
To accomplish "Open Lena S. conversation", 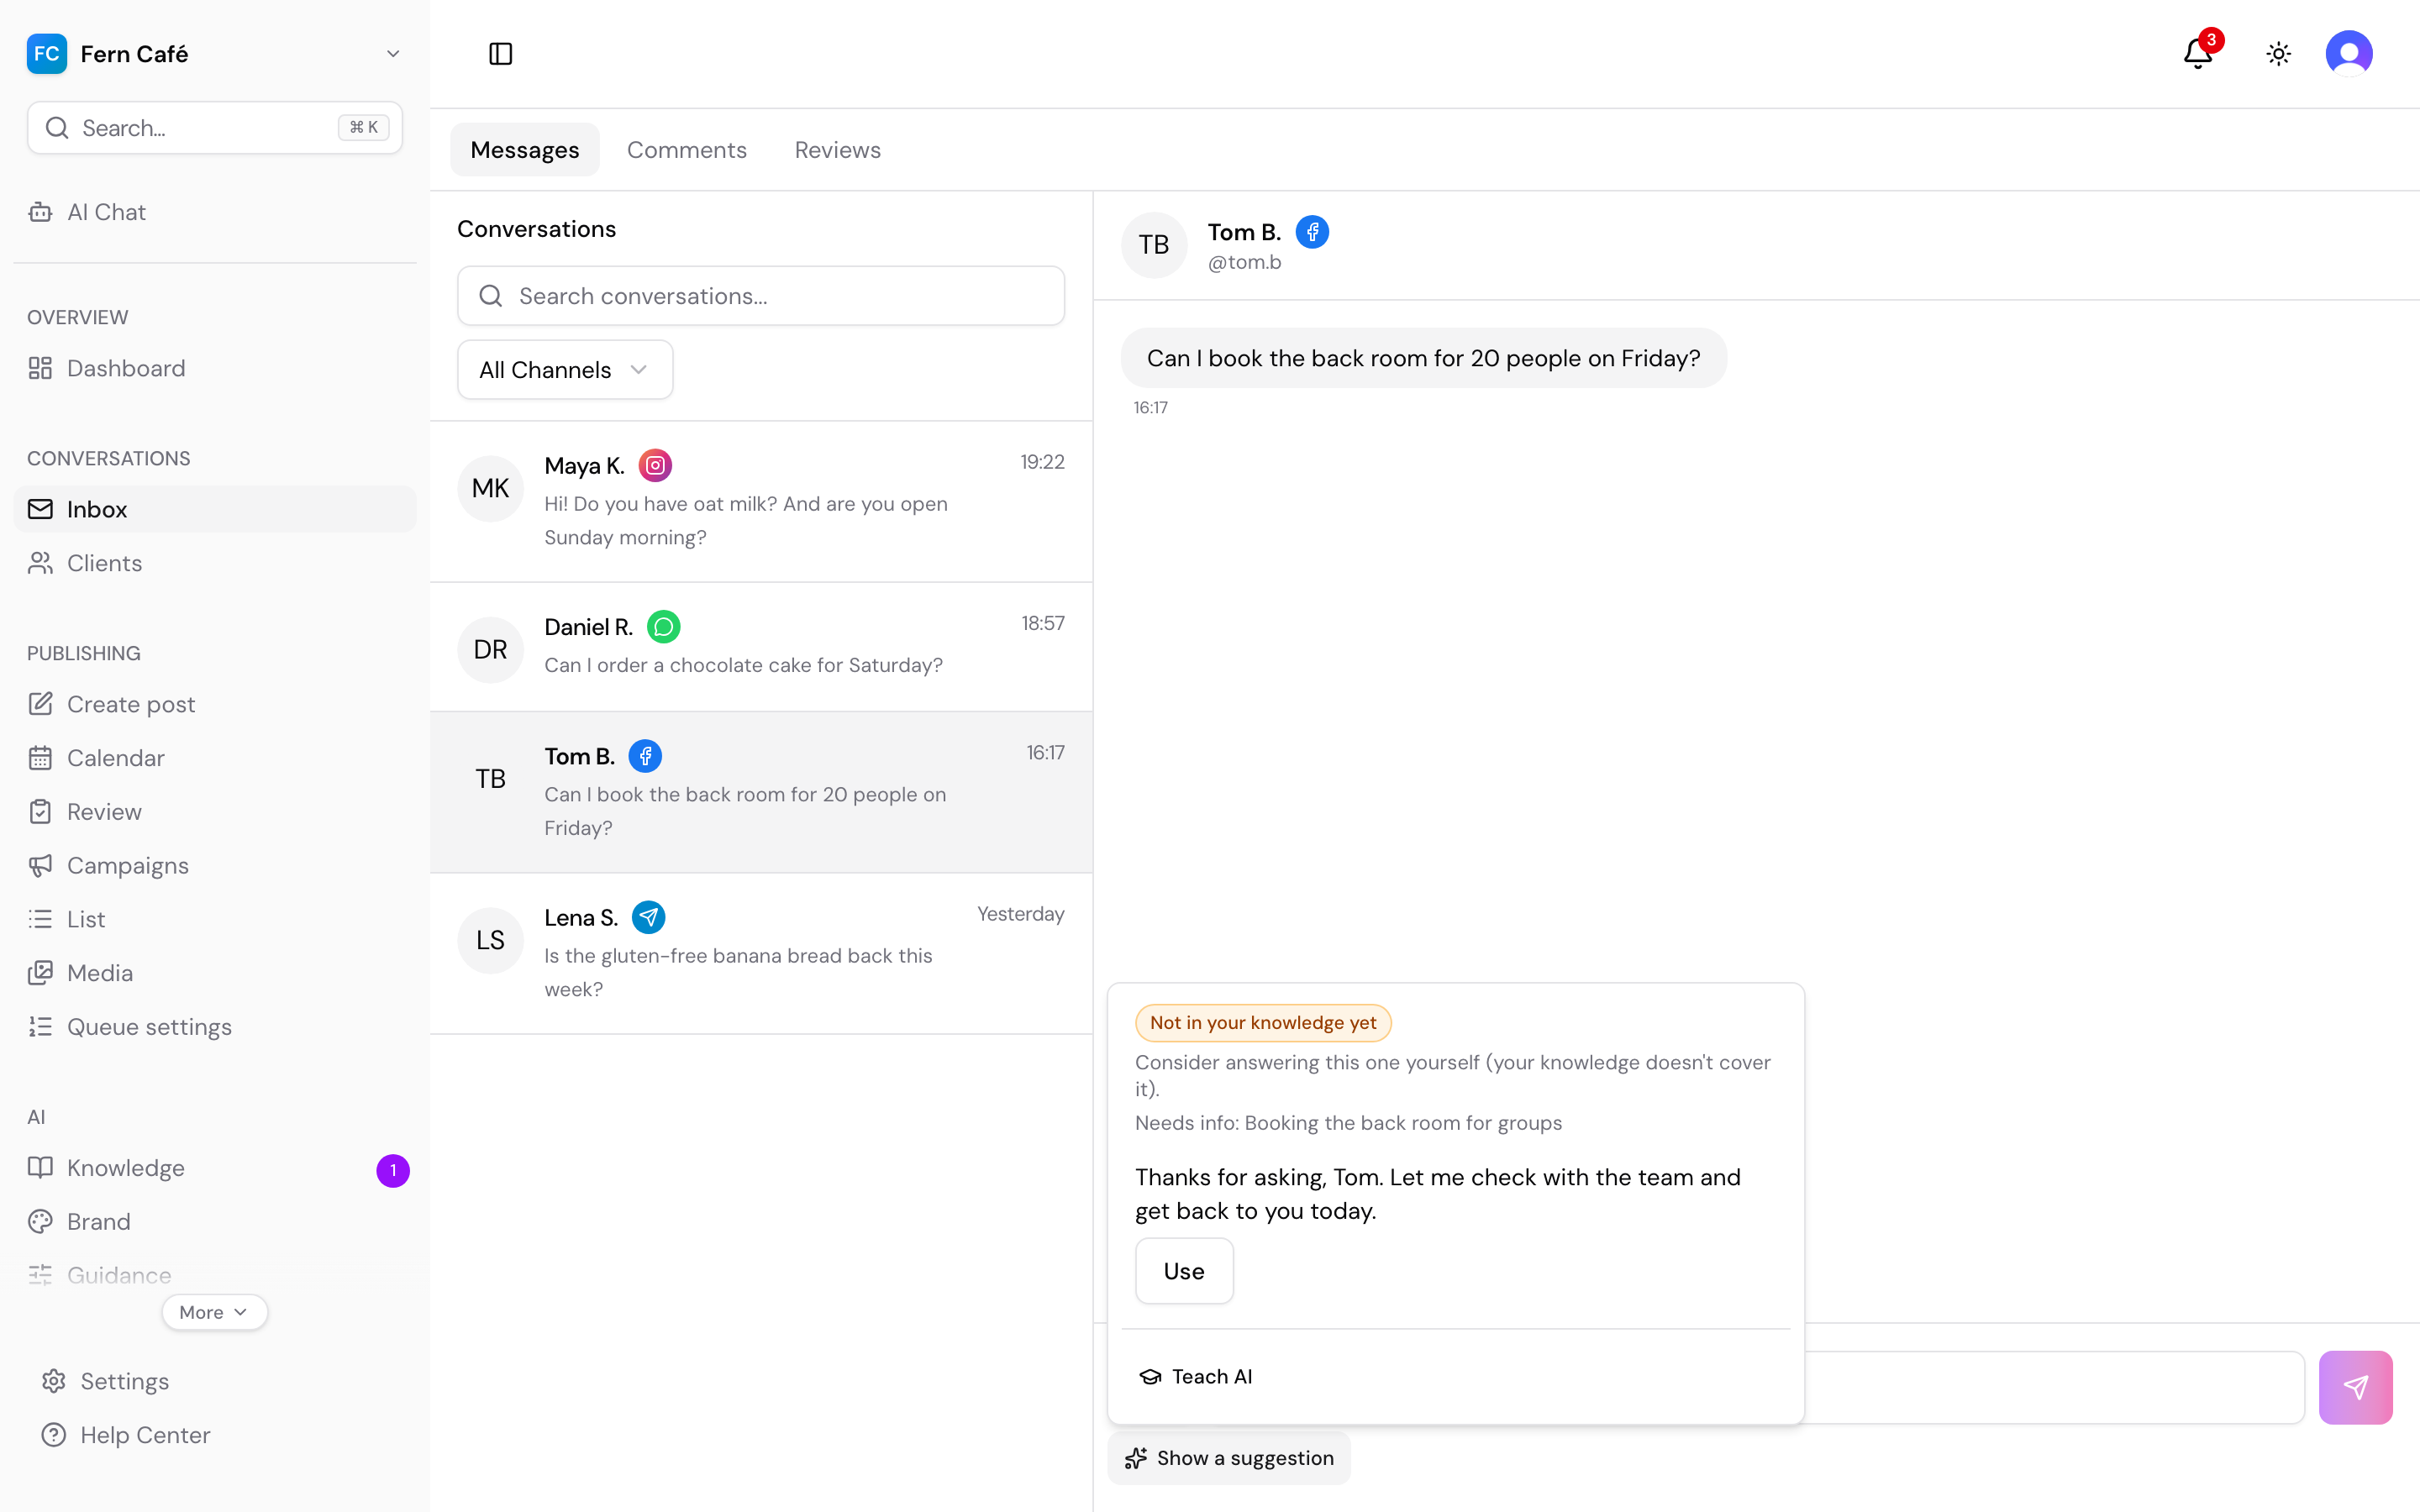I will click(x=761, y=954).
